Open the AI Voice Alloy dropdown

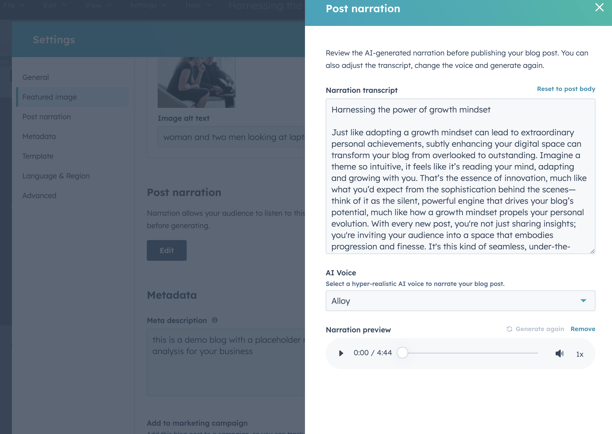(460, 301)
